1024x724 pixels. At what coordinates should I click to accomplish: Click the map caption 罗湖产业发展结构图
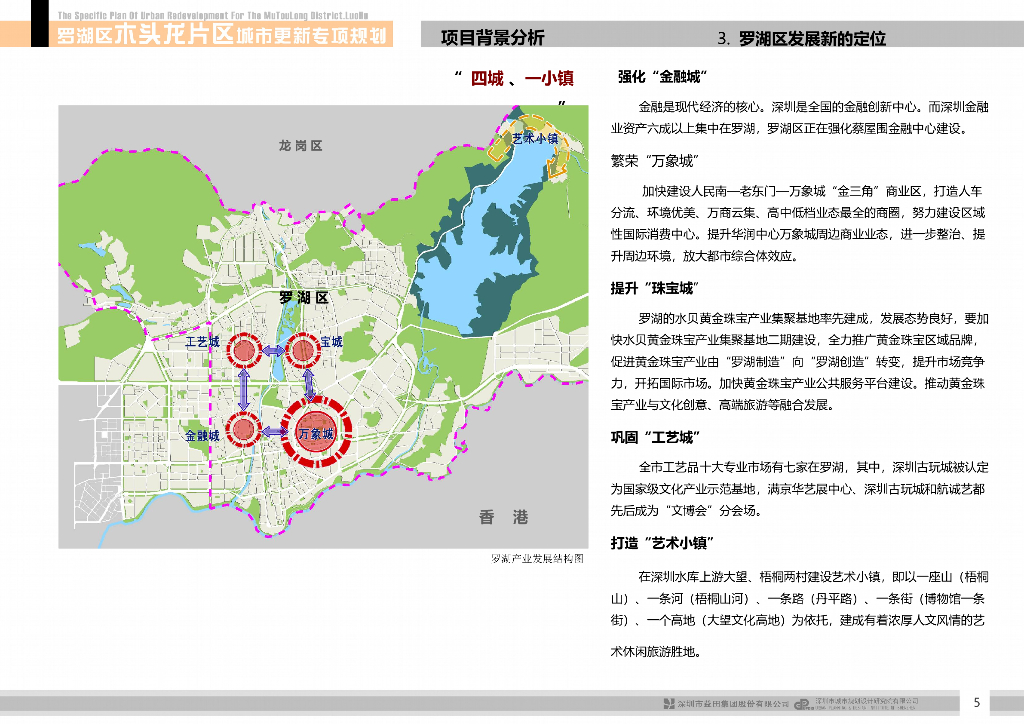coord(537,559)
